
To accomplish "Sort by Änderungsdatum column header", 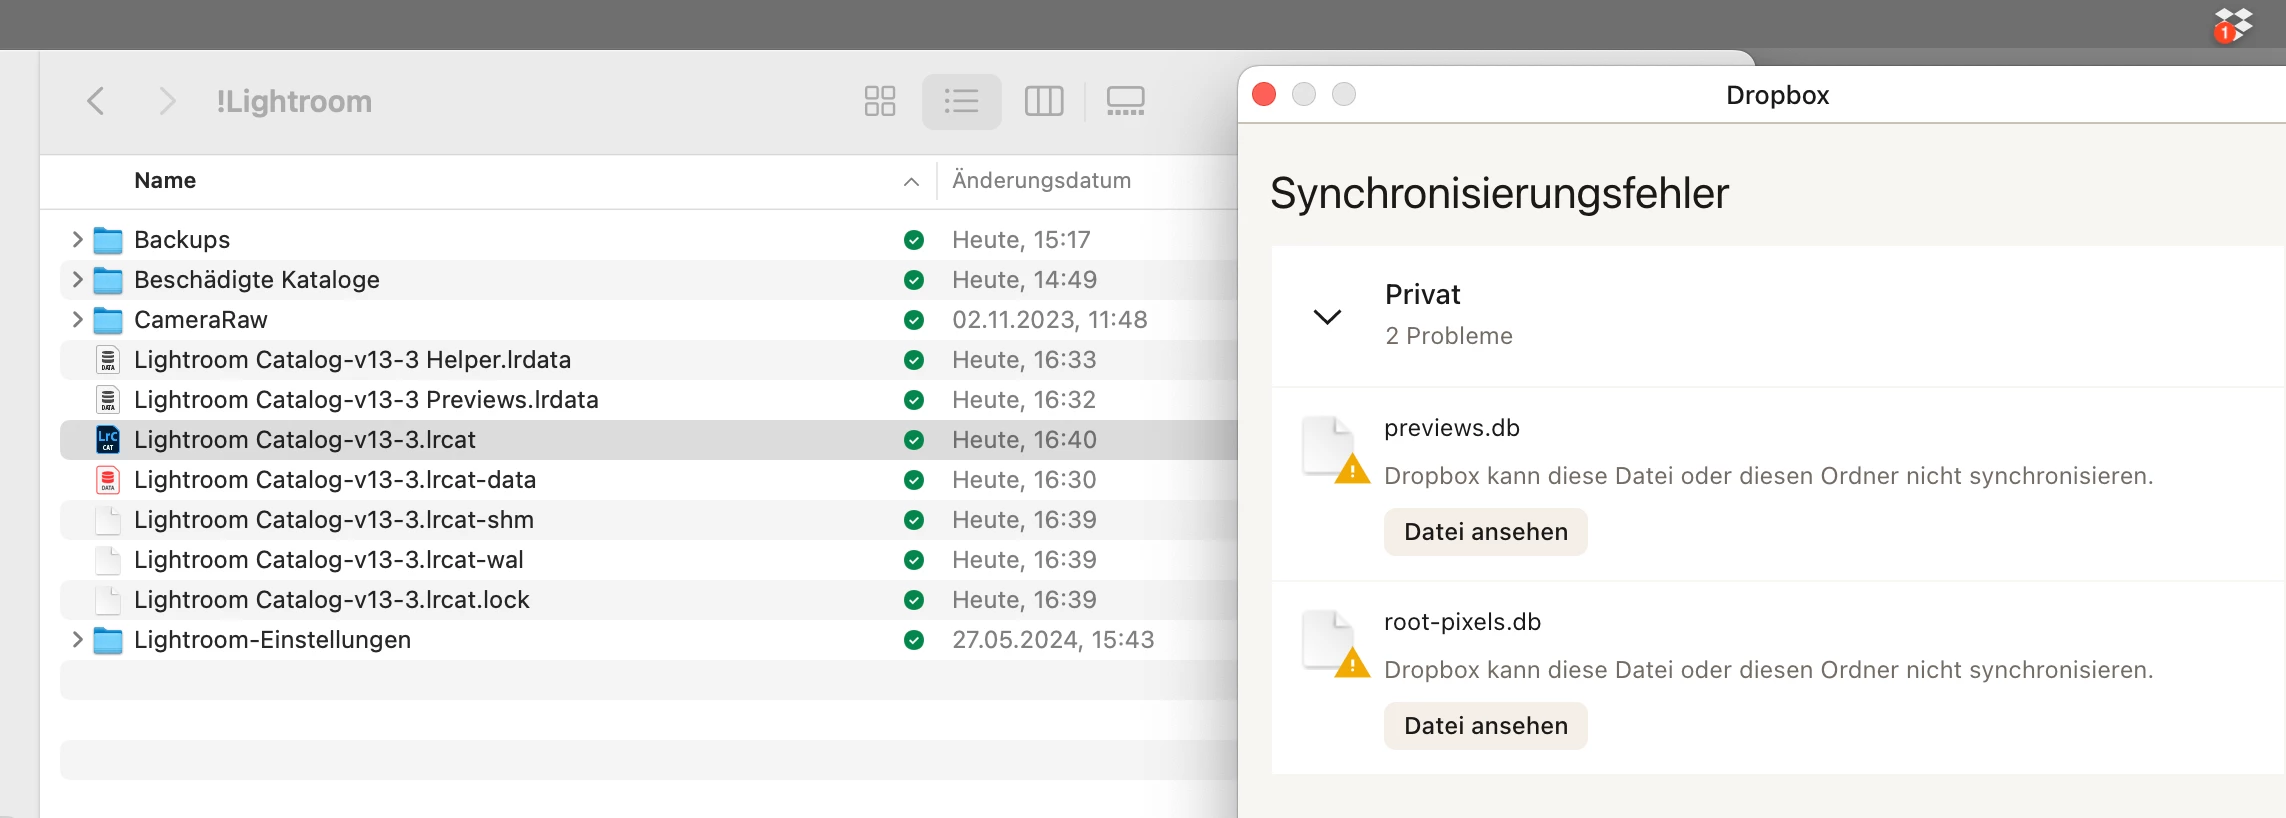I will pos(1041,180).
